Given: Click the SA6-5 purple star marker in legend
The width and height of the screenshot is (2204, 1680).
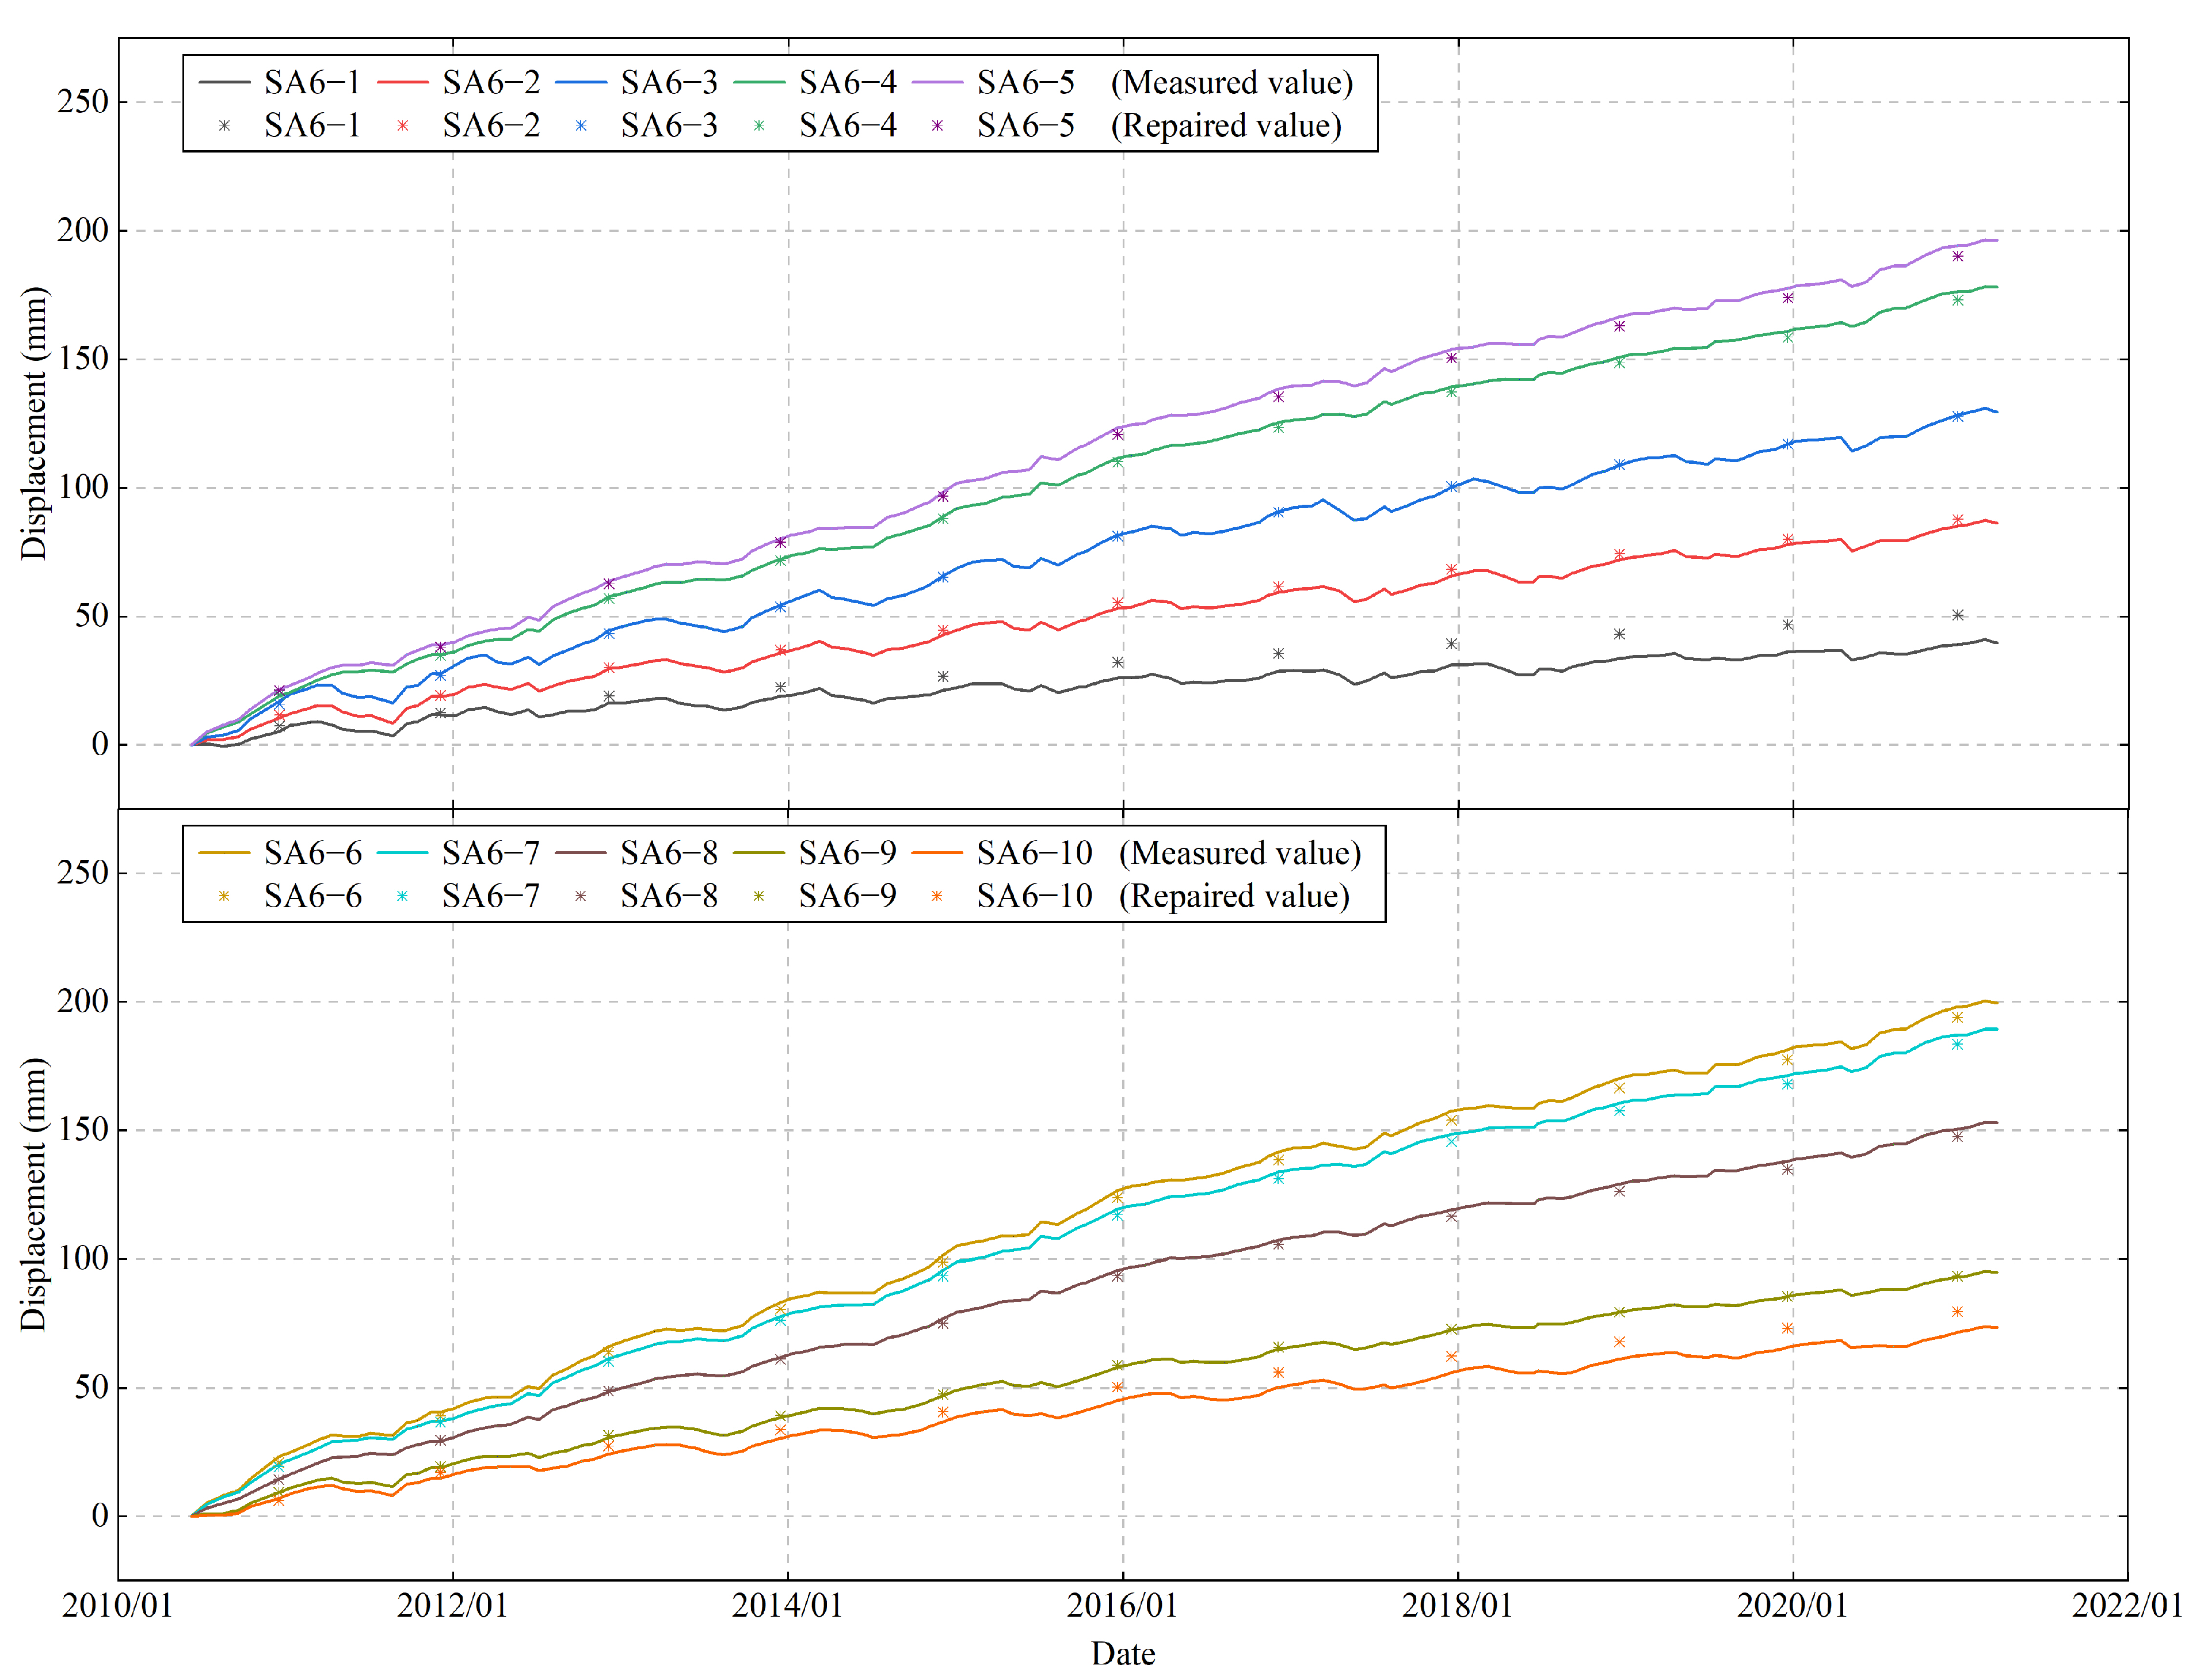Looking at the screenshot, I should click(937, 126).
